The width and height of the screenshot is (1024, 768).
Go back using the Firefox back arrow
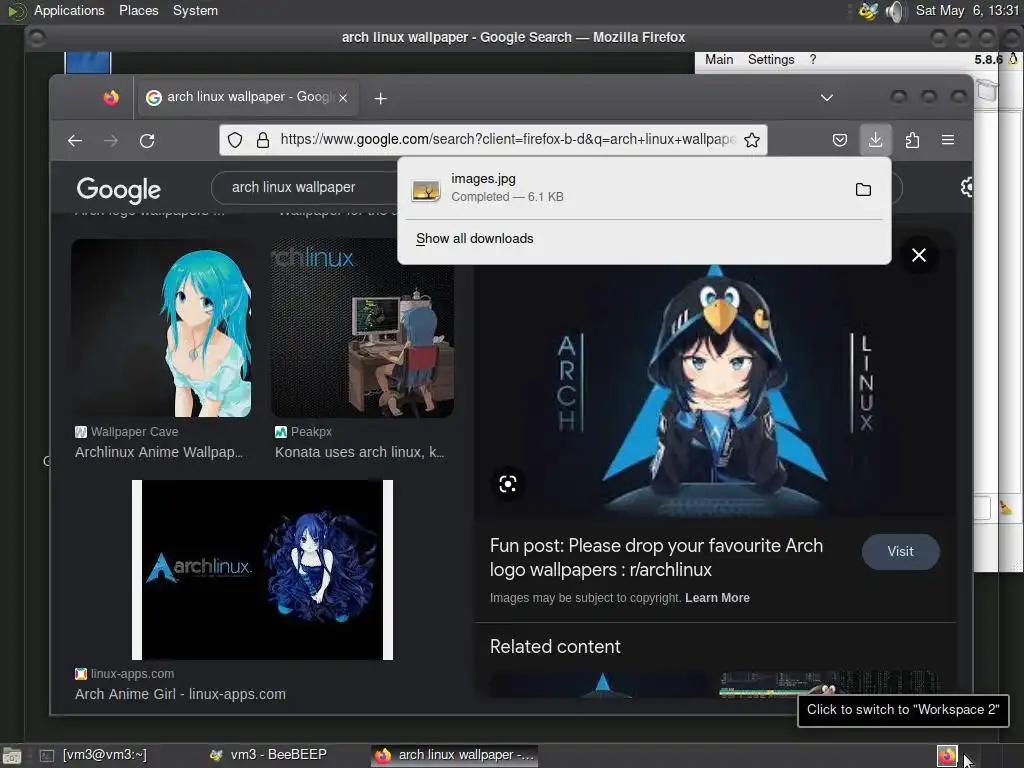(75, 140)
